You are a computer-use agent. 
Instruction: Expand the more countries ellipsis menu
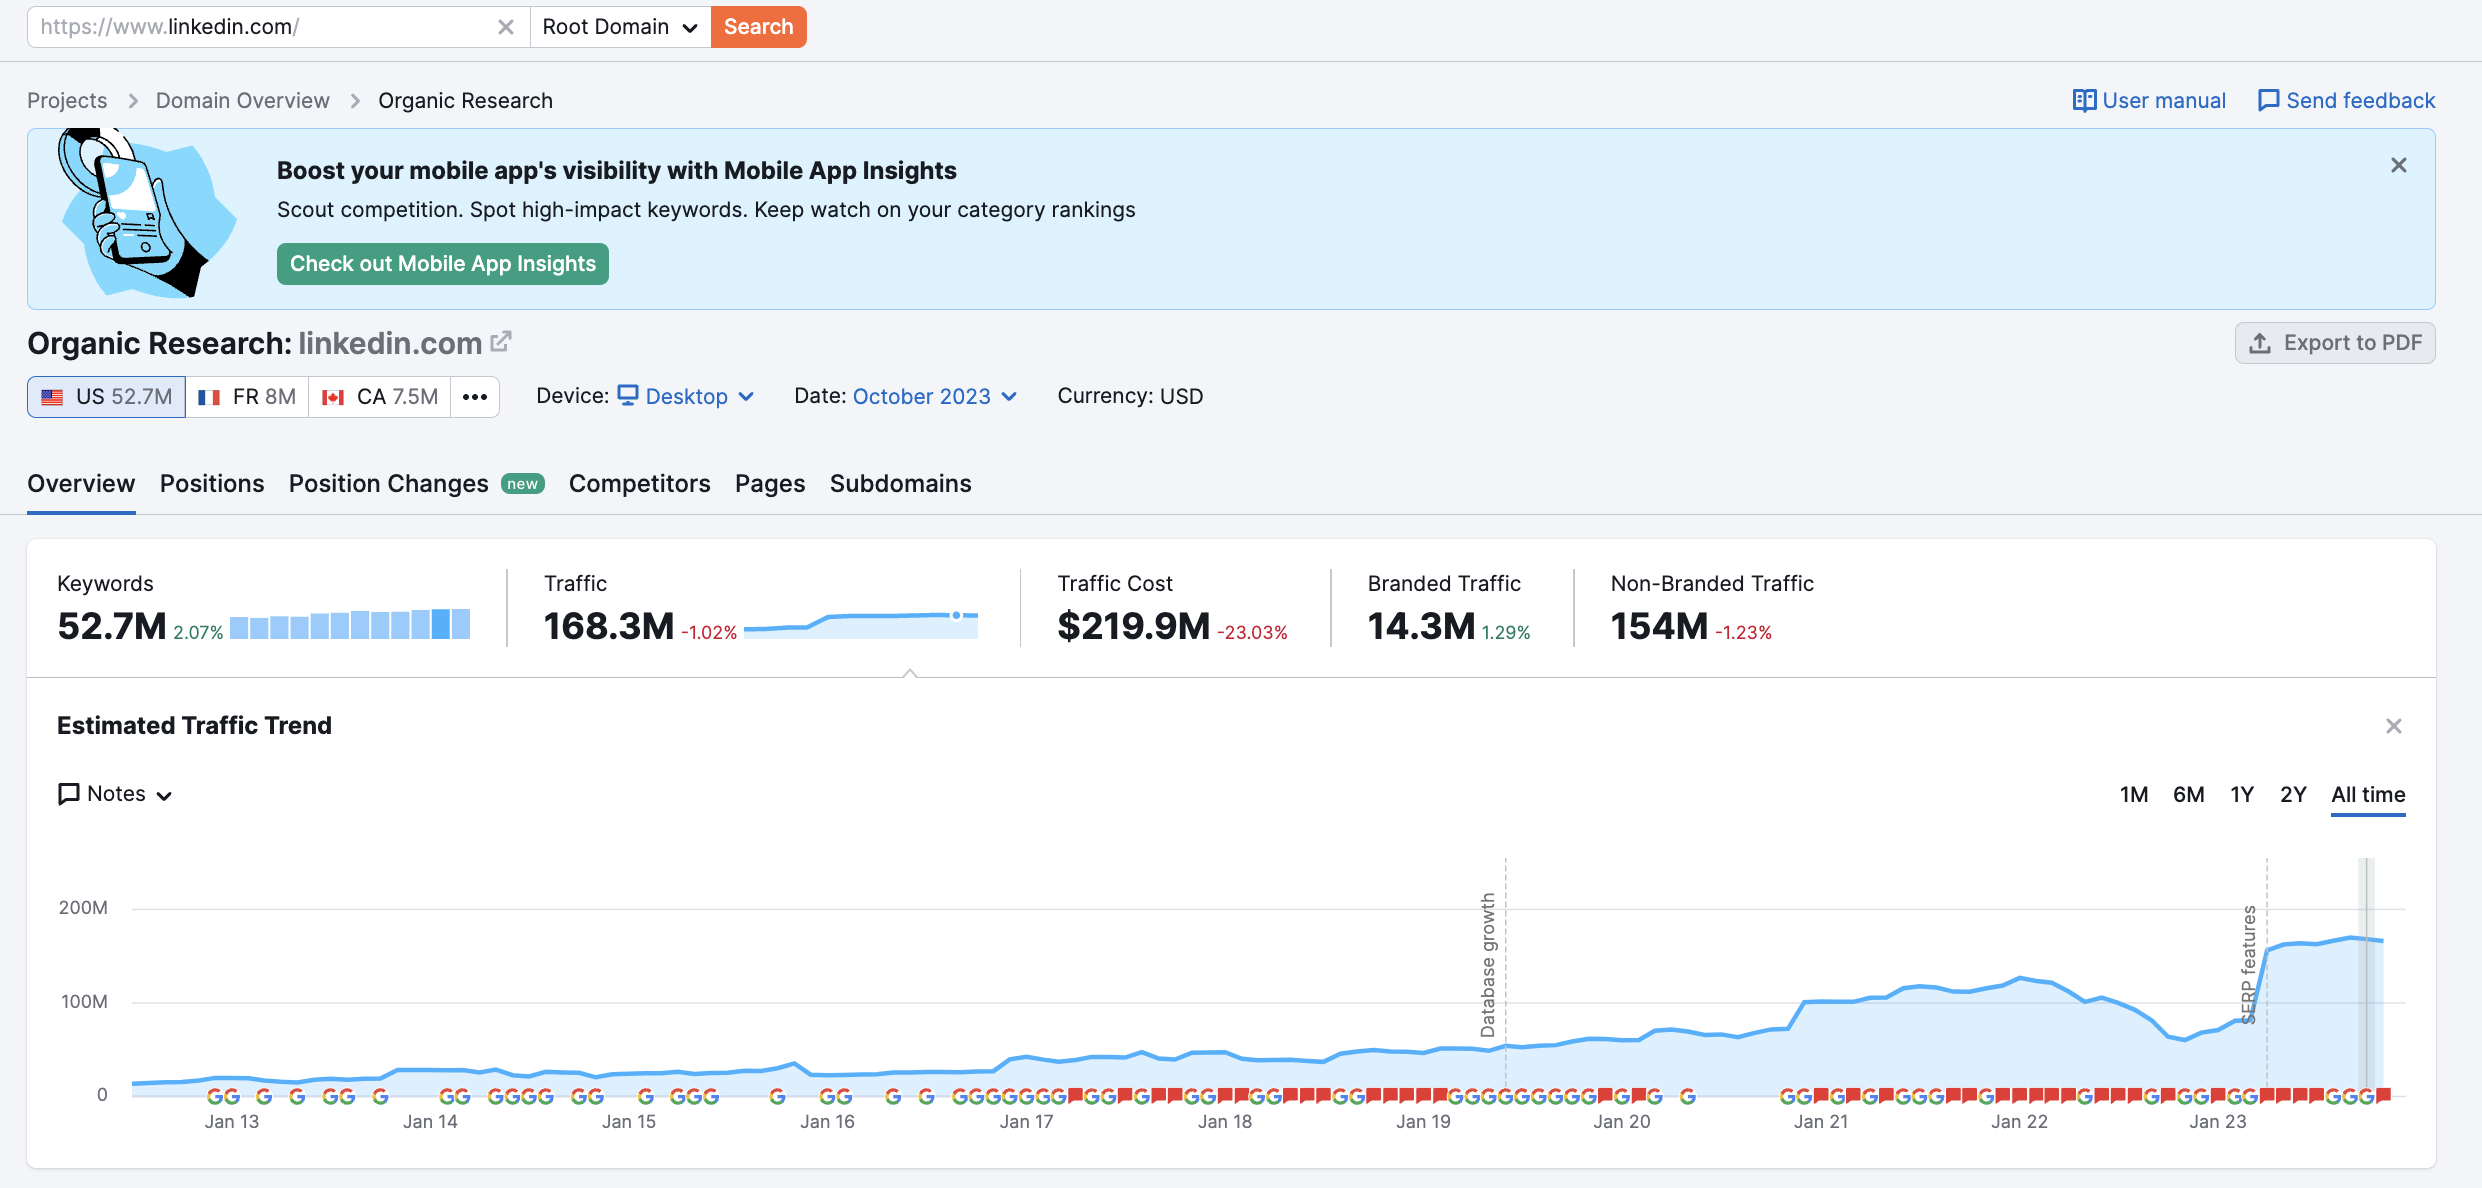pyautogui.click(x=474, y=396)
